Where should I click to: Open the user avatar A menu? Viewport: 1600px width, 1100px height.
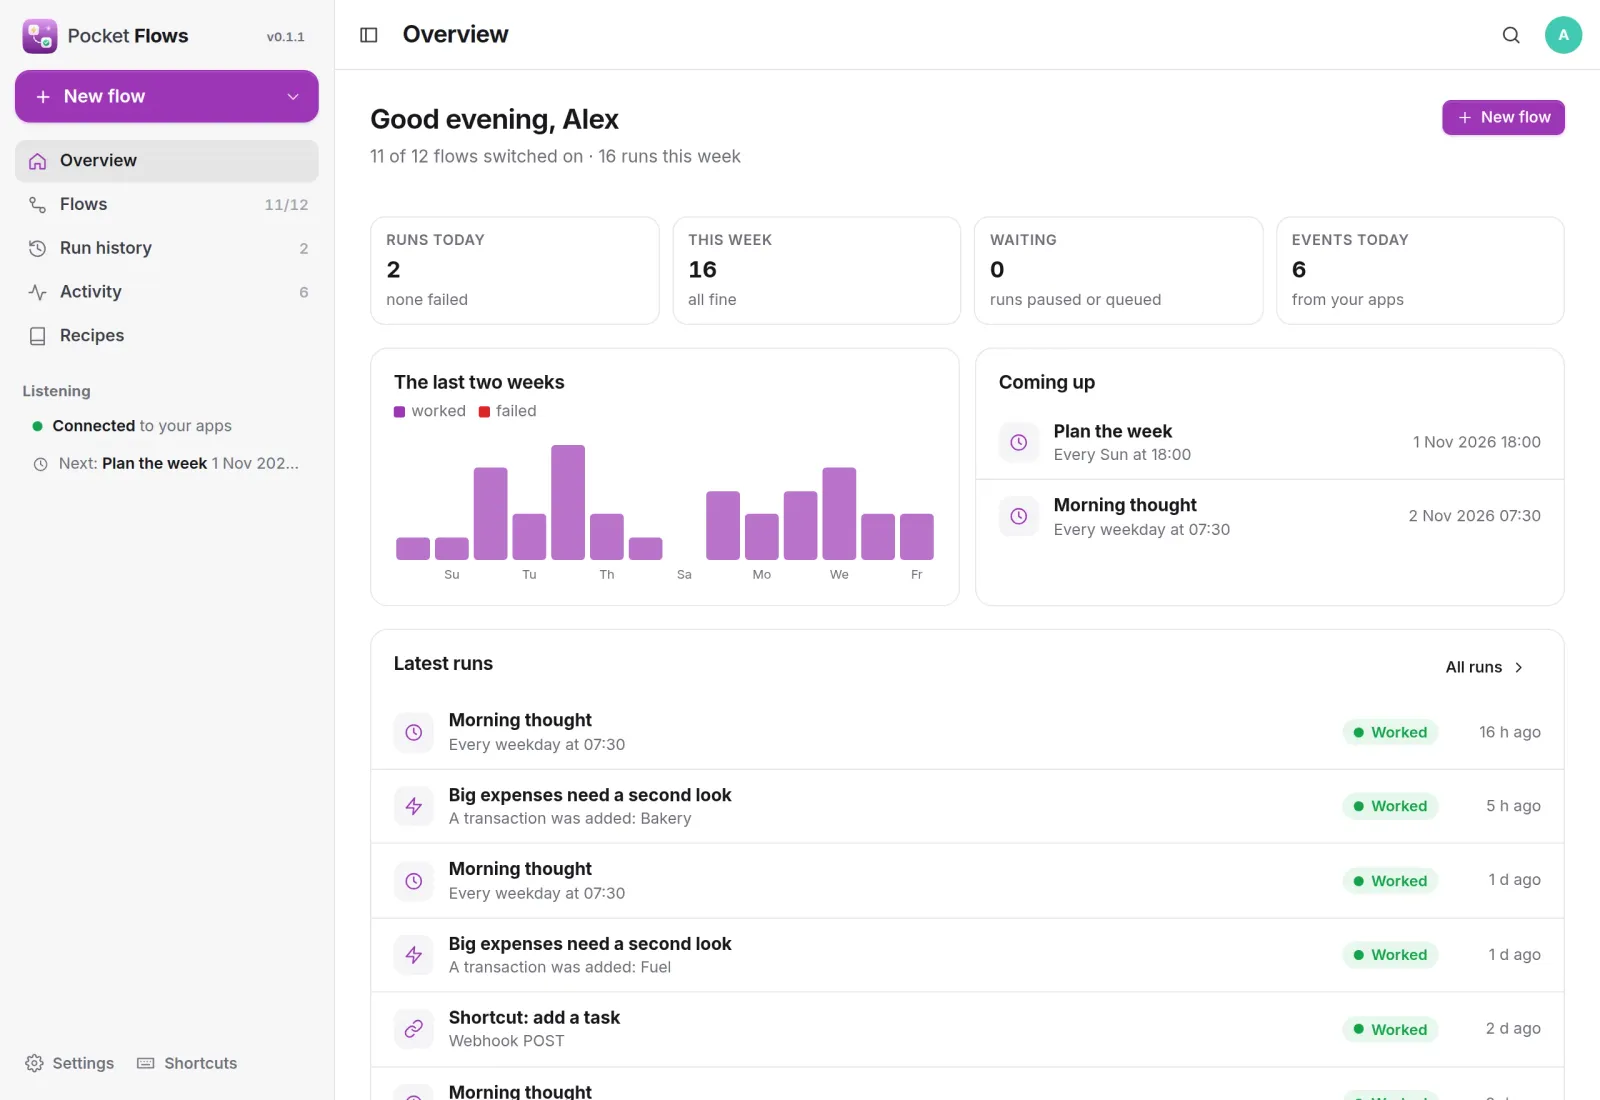(x=1563, y=35)
